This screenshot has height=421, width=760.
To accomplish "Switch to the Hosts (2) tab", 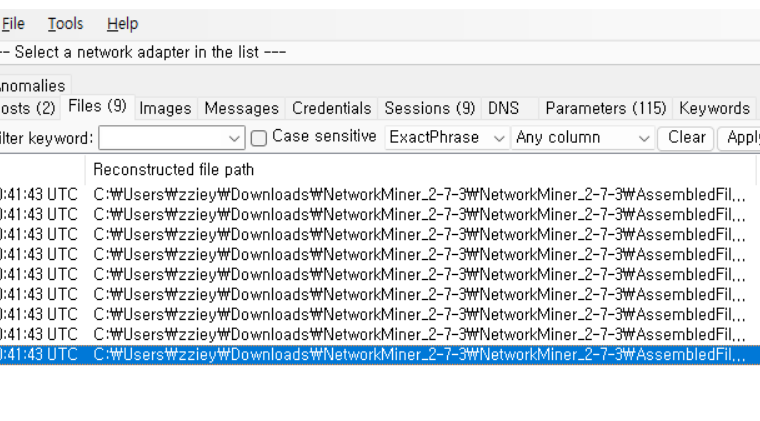I will point(28,109).
